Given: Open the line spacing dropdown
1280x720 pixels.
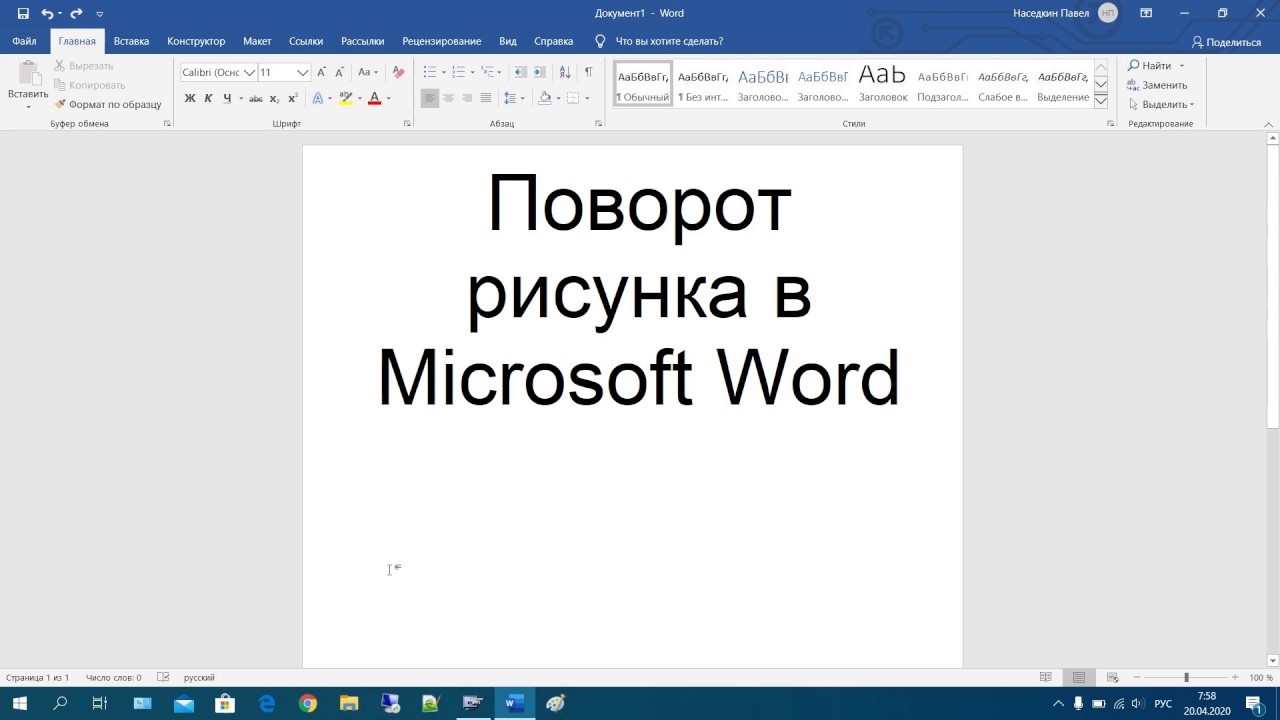Looking at the screenshot, I should click(514, 98).
